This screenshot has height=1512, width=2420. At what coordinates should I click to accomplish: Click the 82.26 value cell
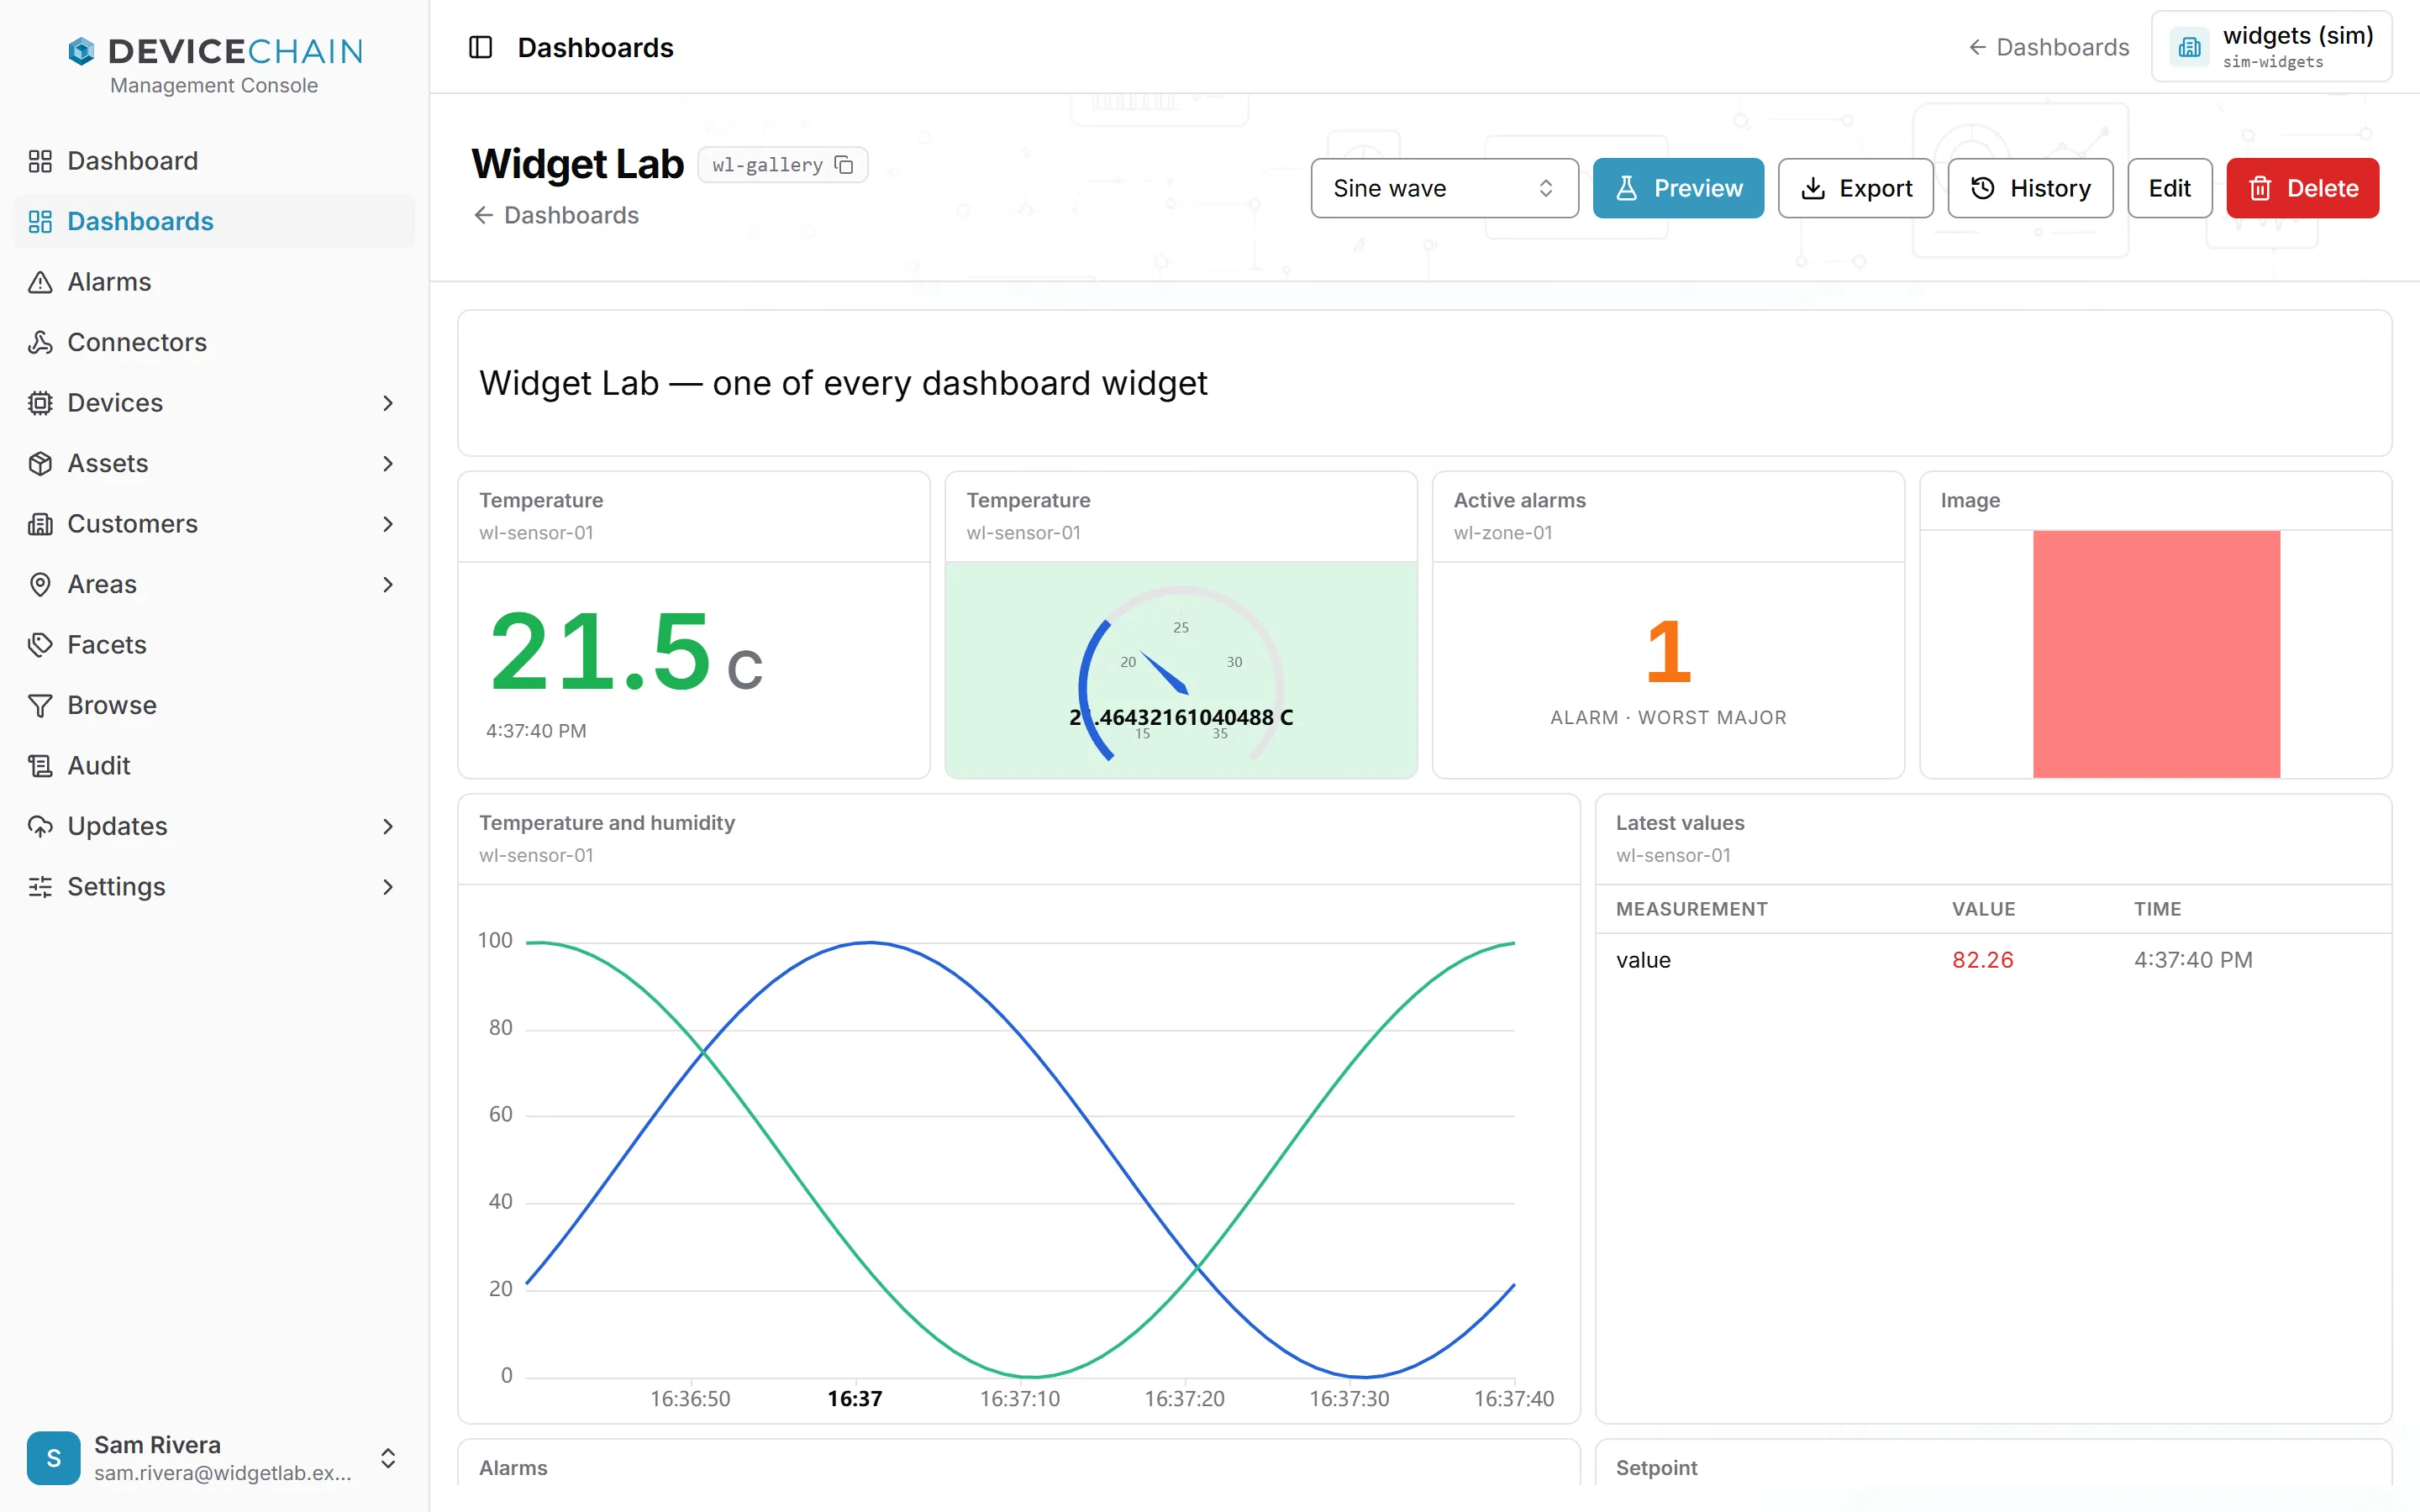(1982, 960)
